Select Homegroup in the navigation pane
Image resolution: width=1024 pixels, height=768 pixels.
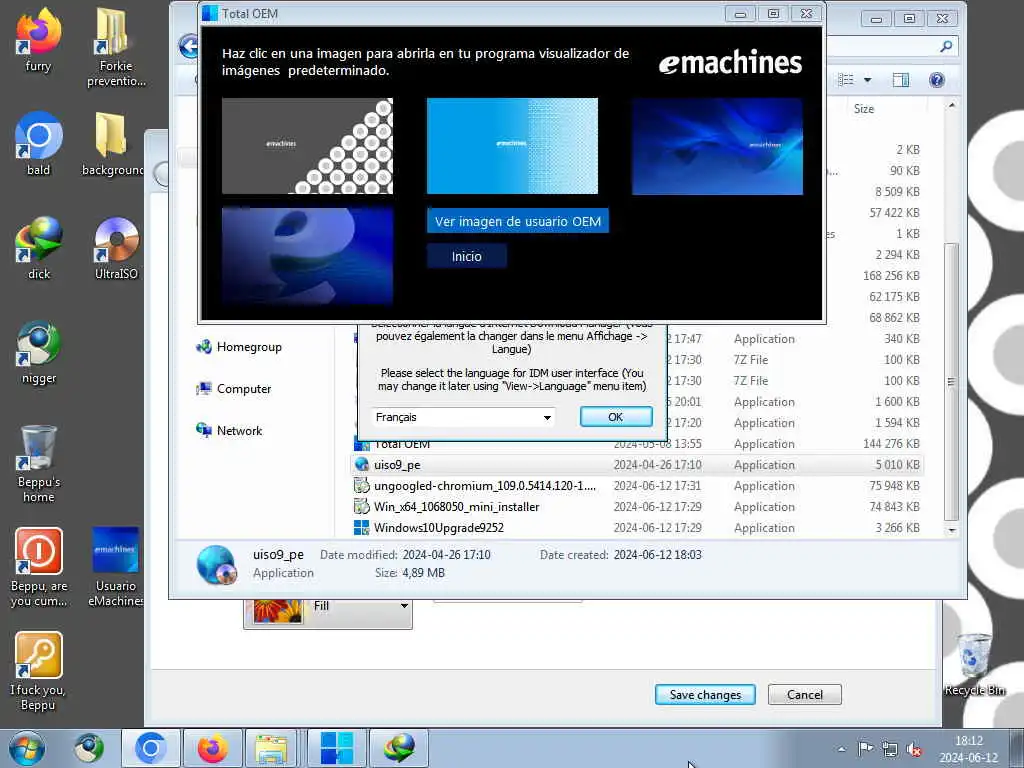click(x=240, y=347)
